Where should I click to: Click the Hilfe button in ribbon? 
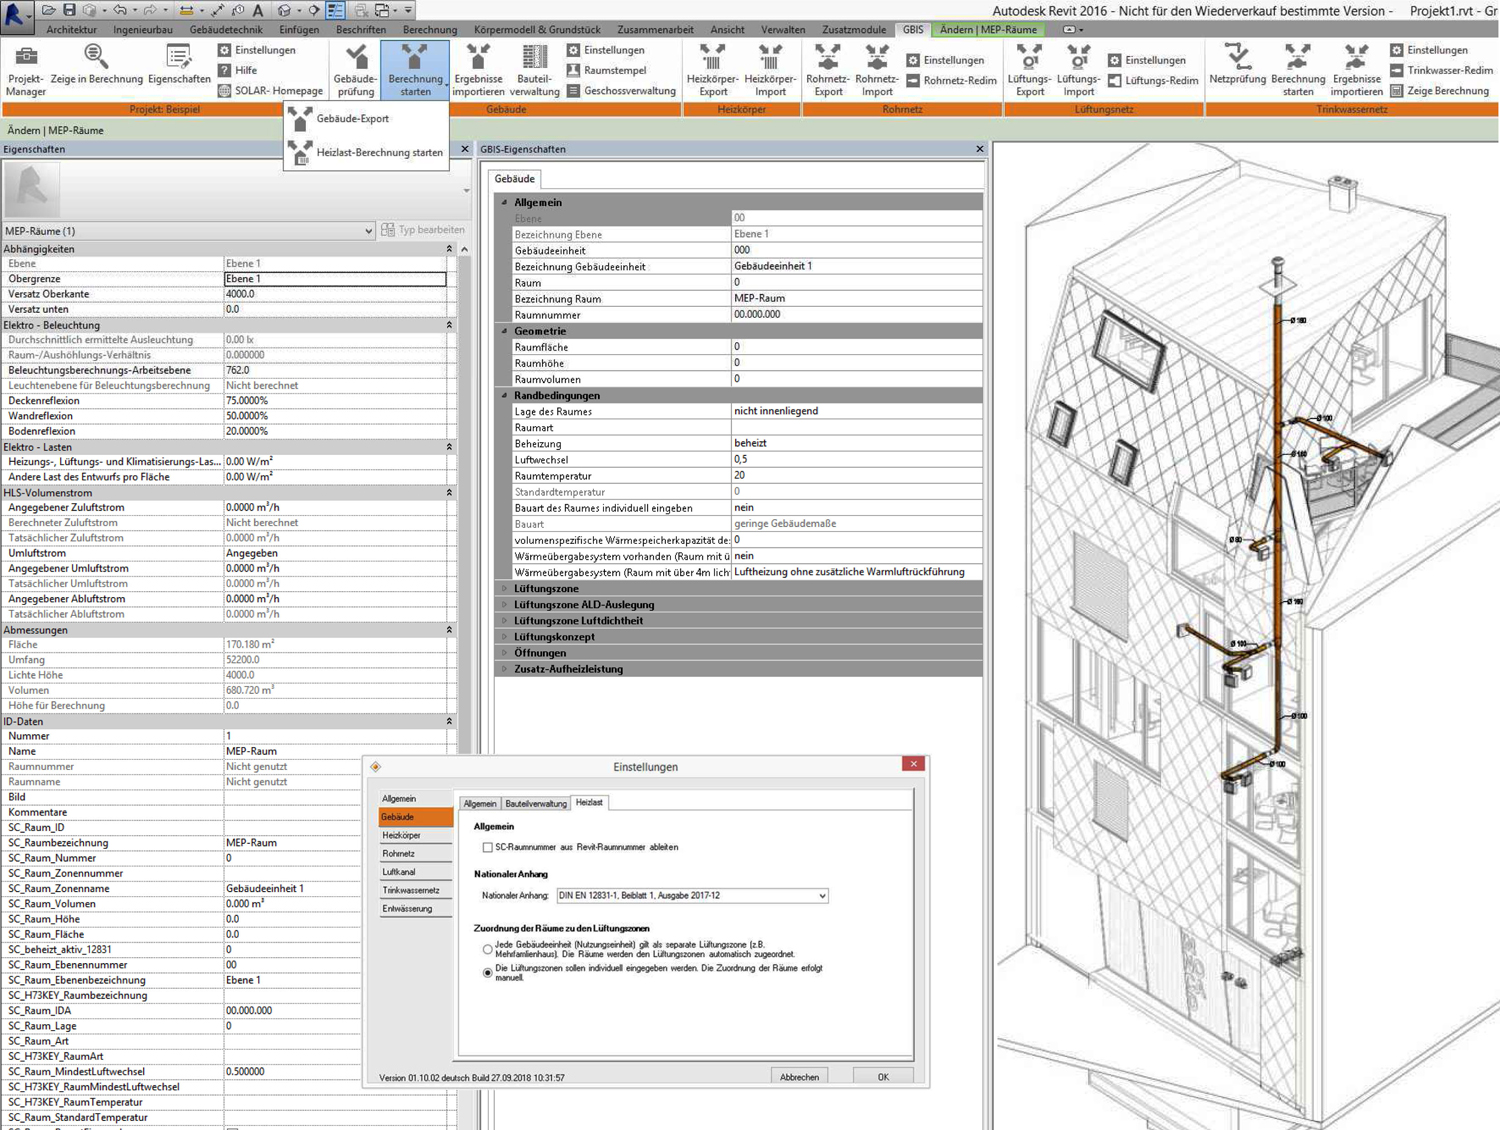coord(237,70)
